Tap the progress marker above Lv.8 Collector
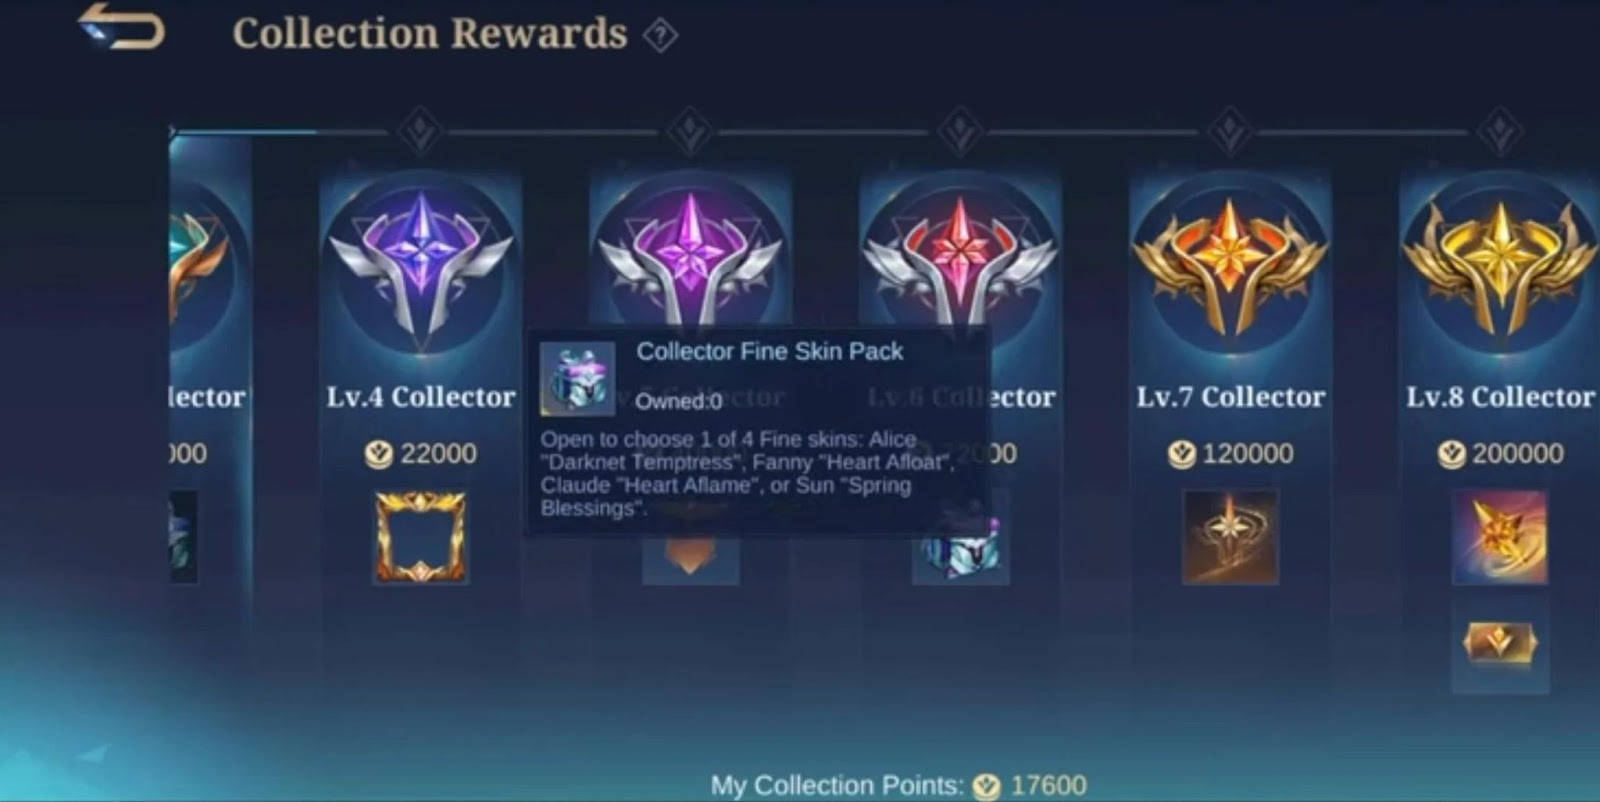The width and height of the screenshot is (1600, 802). tap(1500, 131)
